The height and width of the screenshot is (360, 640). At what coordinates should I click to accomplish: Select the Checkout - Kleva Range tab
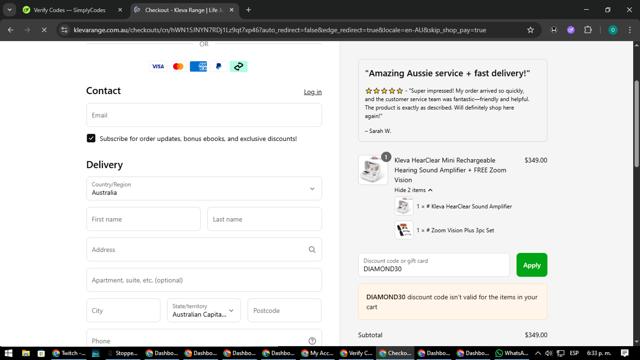(x=184, y=10)
